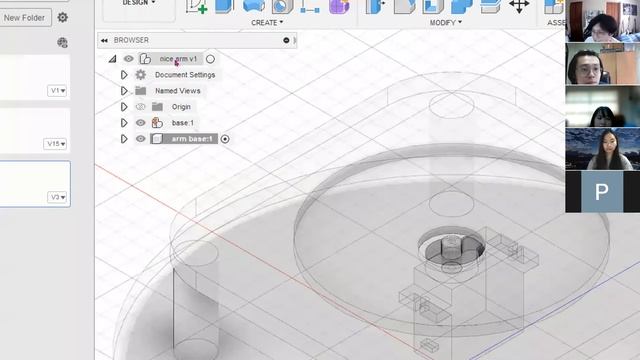Select the Revolve tool in Create group

tap(253, 6)
